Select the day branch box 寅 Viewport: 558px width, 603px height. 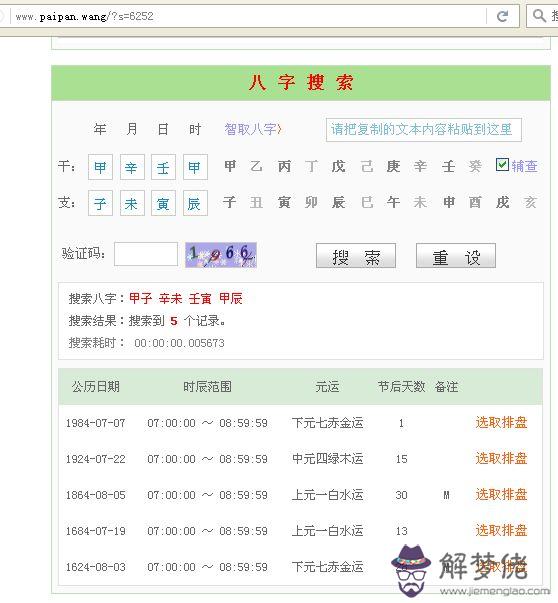tap(163, 203)
